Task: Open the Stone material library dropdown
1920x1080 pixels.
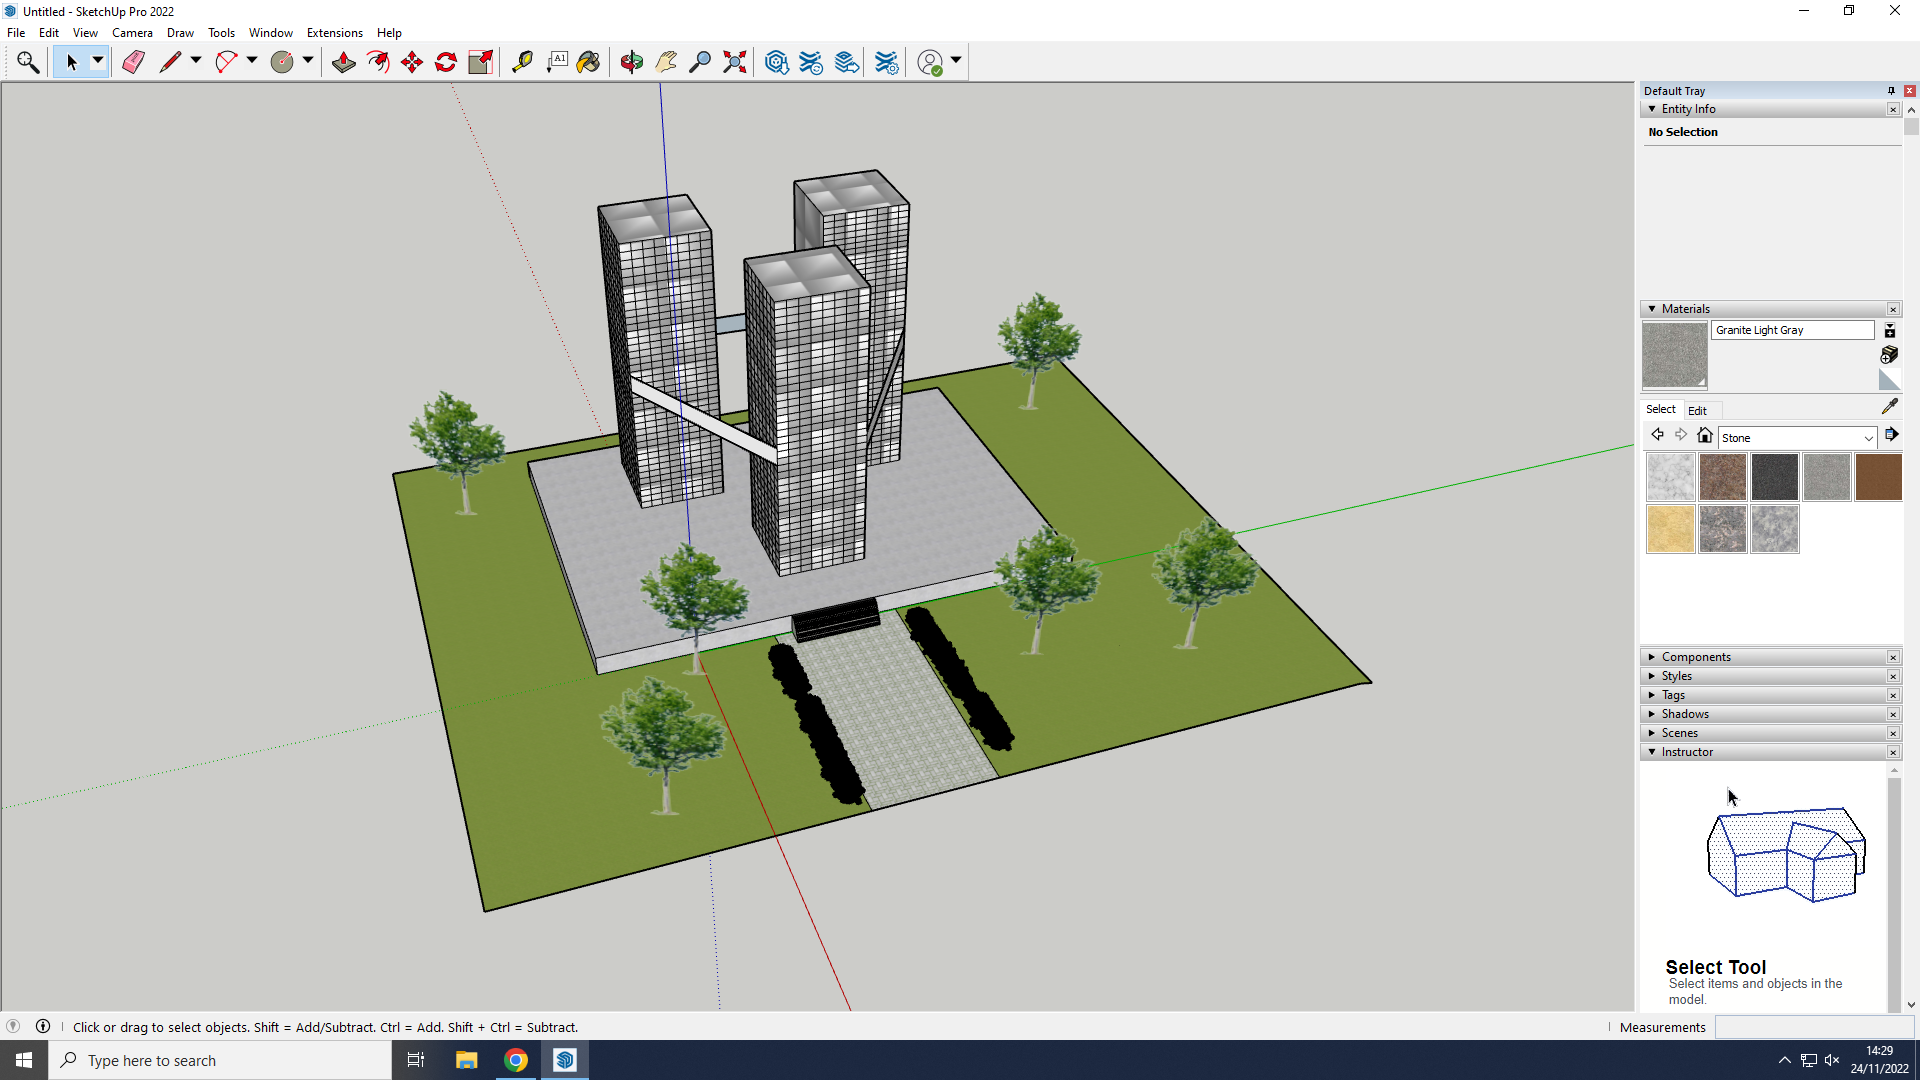Action: 1867,438
